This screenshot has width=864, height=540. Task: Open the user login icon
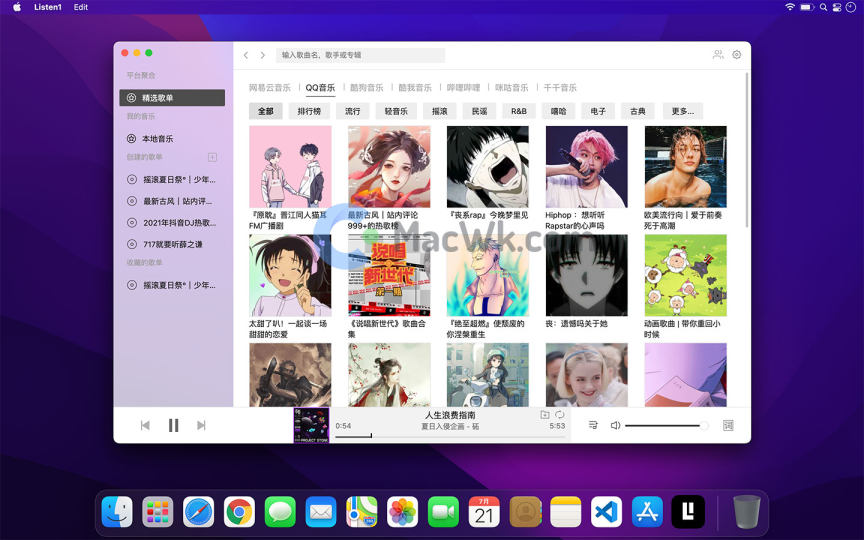point(718,55)
